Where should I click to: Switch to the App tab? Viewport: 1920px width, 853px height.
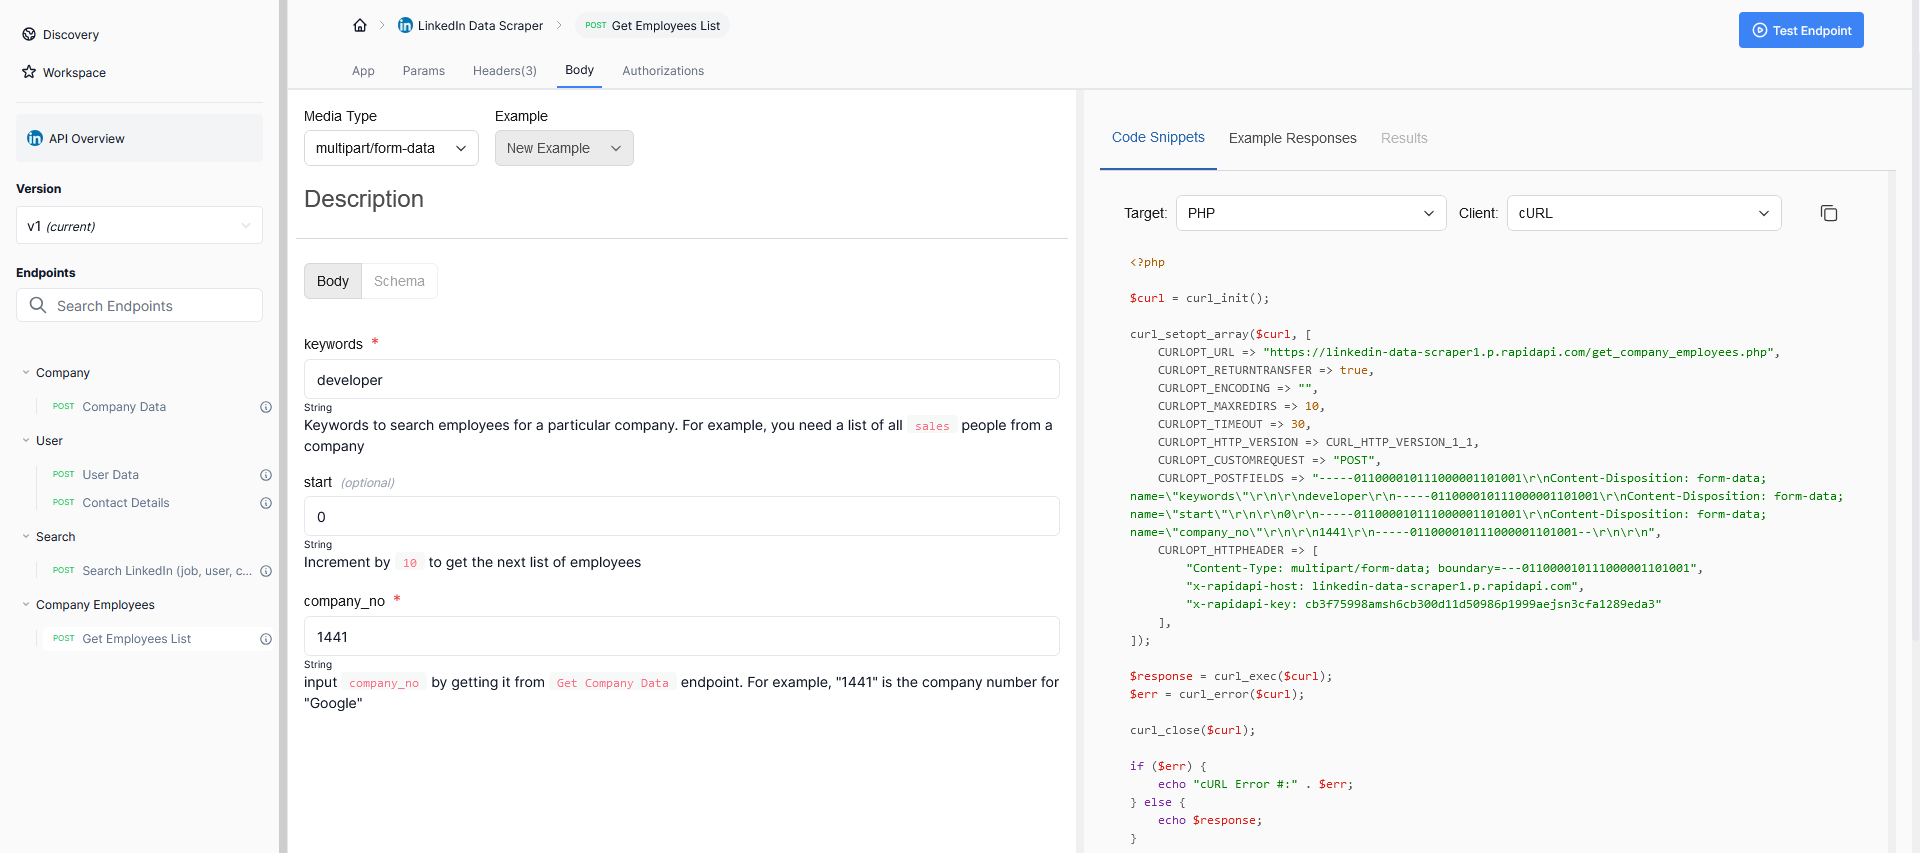coord(363,71)
